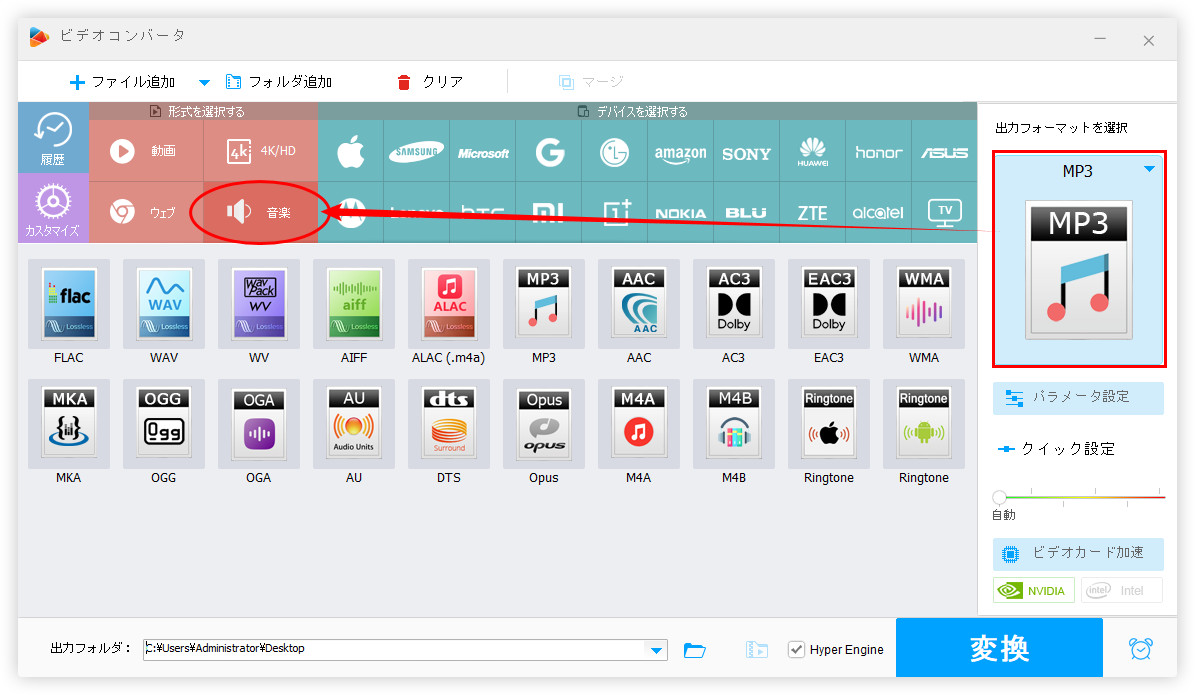Choose the M4A format icon

pos(639,424)
